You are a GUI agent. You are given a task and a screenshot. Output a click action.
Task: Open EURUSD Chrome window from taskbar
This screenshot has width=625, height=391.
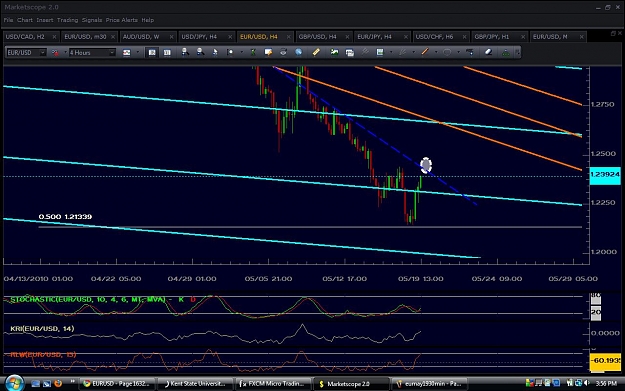pyautogui.click(x=116, y=384)
